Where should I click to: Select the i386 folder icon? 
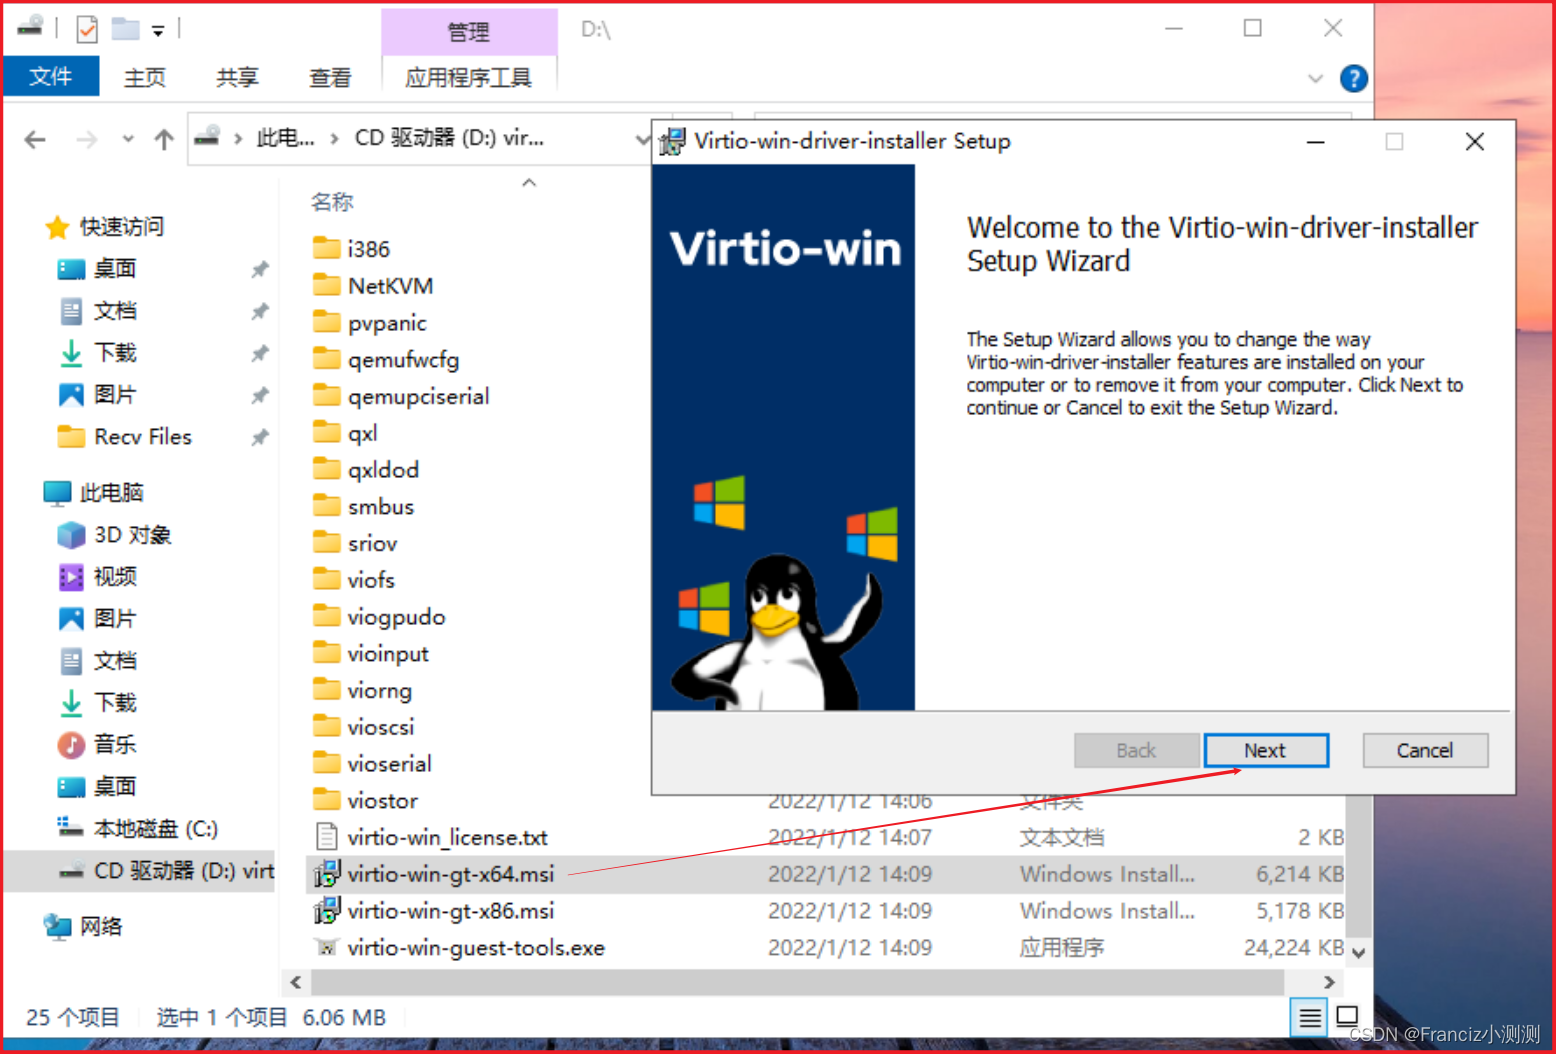326,248
